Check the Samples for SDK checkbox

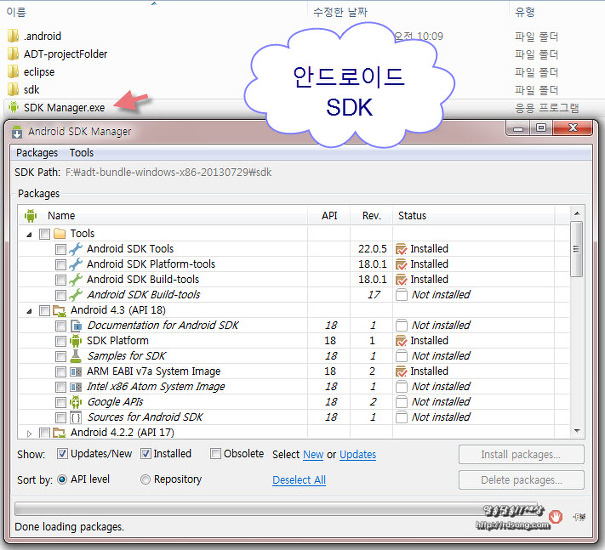tap(61, 357)
